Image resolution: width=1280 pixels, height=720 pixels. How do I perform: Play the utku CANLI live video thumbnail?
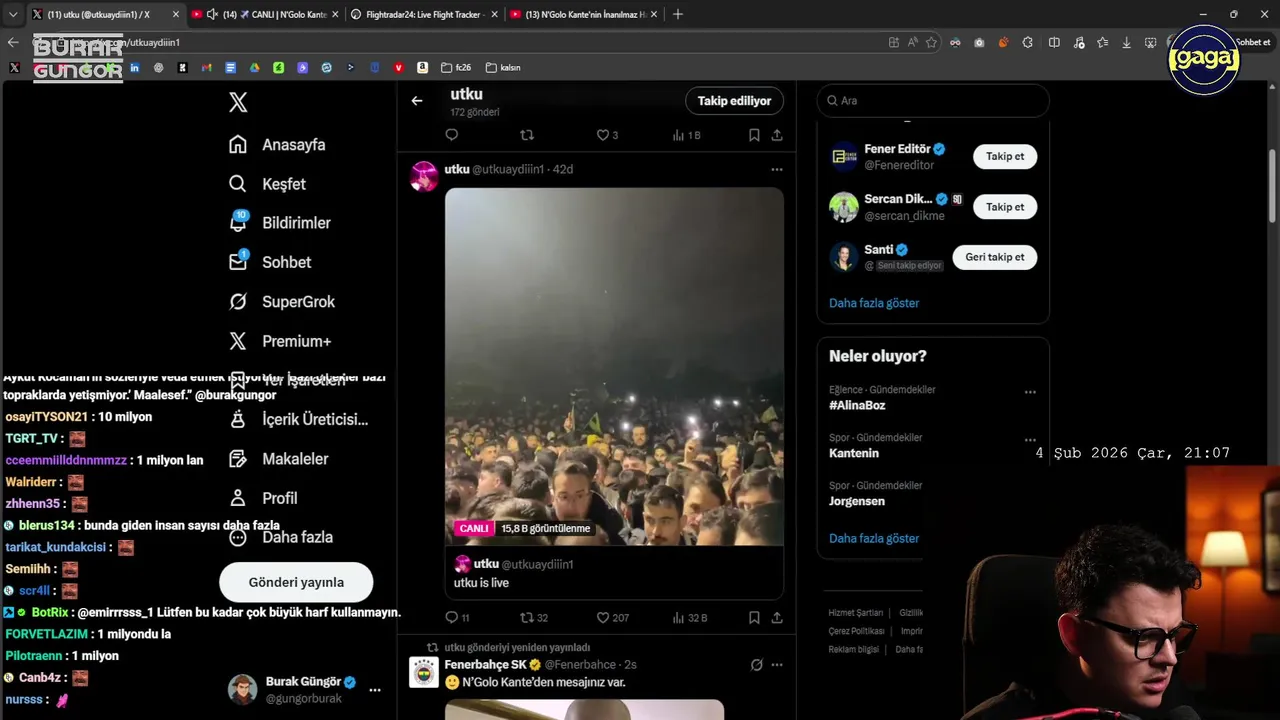614,366
